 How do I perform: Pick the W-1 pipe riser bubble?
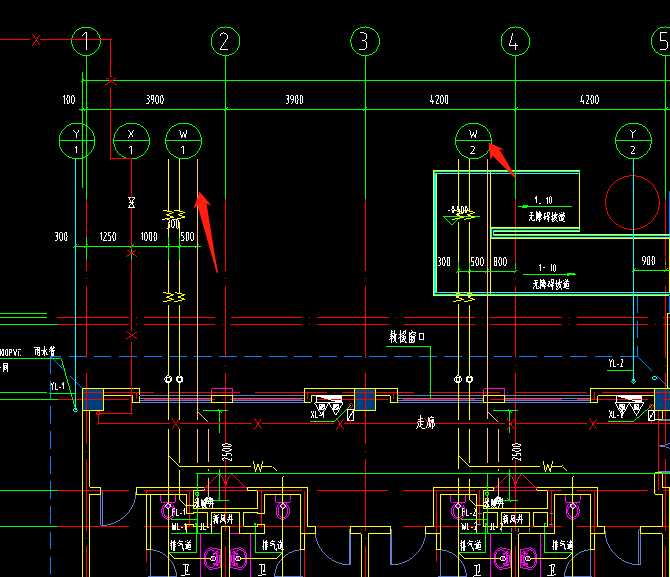tap(183, 141)
